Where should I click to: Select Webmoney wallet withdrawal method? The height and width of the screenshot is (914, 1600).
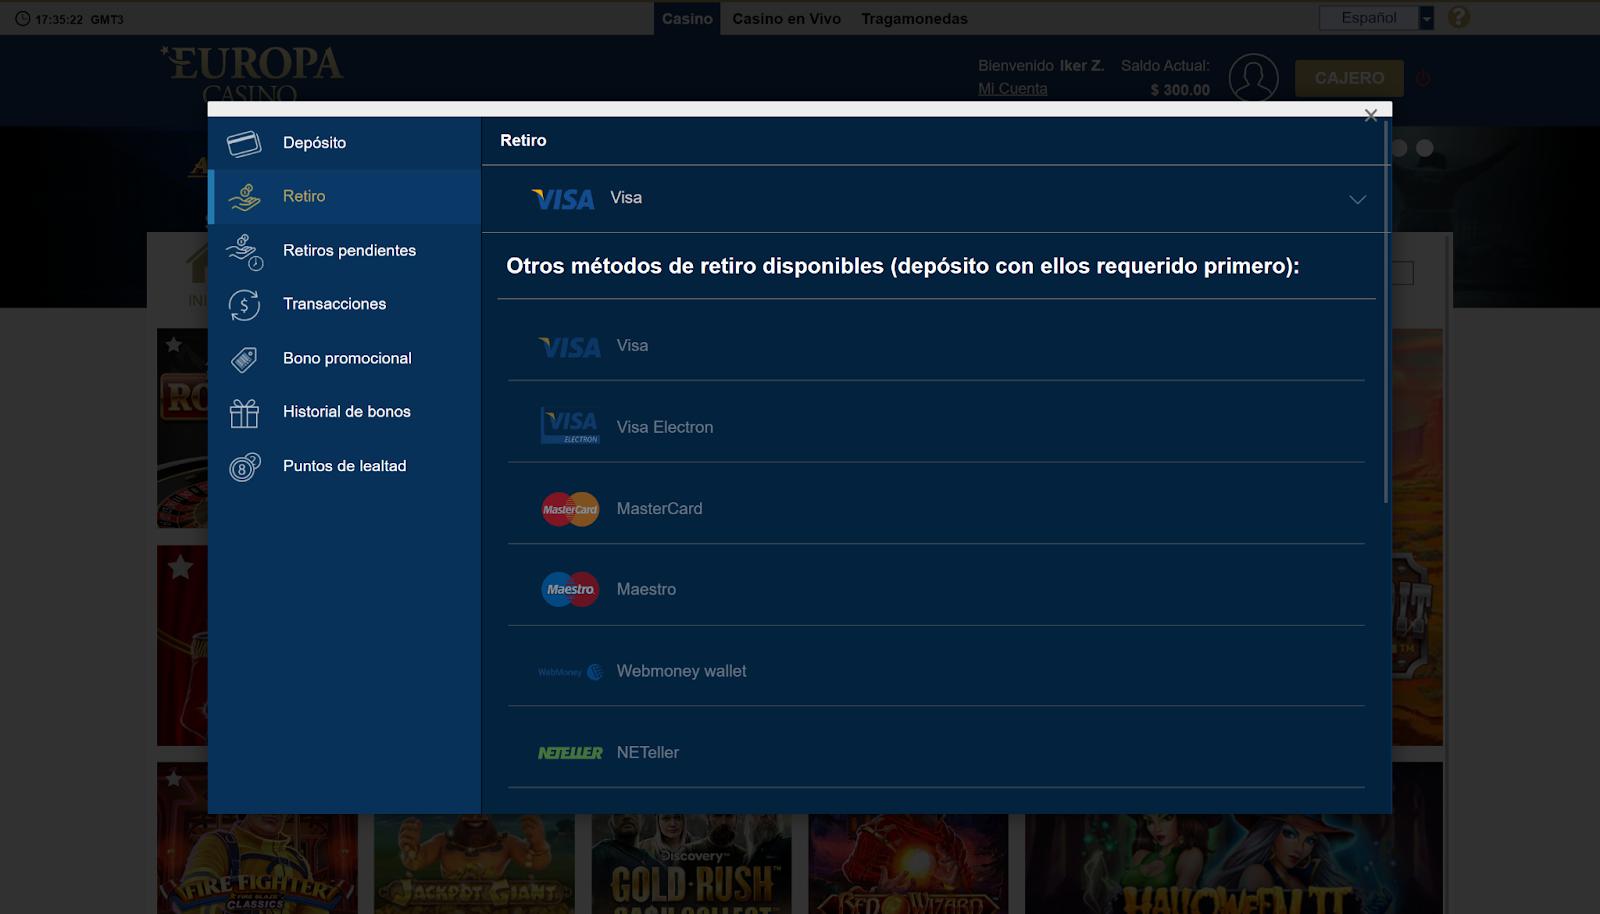pos(936,671)
